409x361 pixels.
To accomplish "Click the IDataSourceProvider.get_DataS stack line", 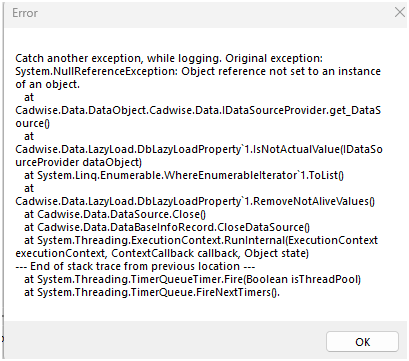I will 198,110.
